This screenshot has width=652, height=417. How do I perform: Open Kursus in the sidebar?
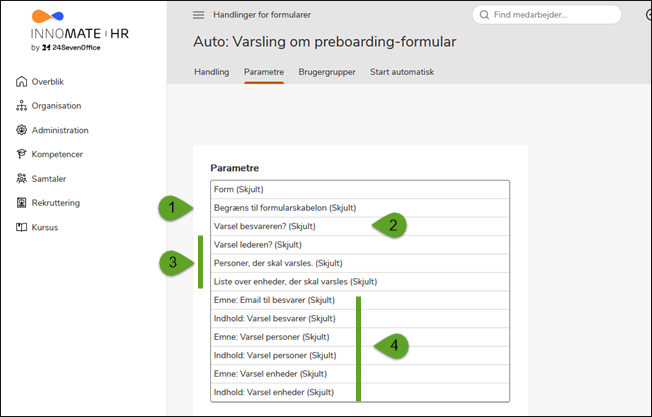(x=45, y=227)
